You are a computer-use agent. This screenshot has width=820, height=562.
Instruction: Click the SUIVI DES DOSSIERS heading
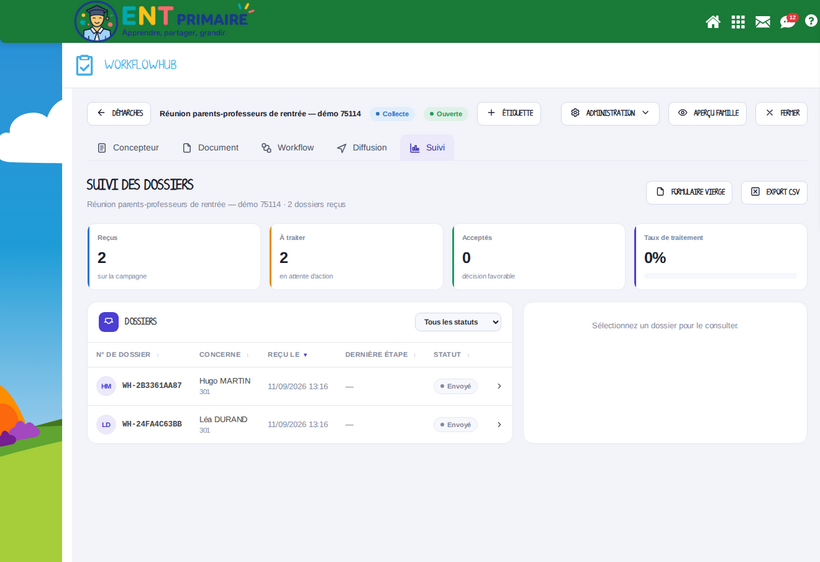(x=140, y=185)
